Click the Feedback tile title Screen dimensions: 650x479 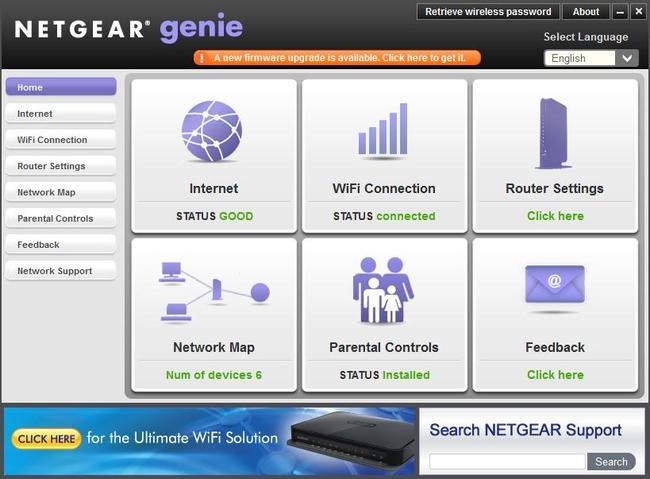[555, 347]
